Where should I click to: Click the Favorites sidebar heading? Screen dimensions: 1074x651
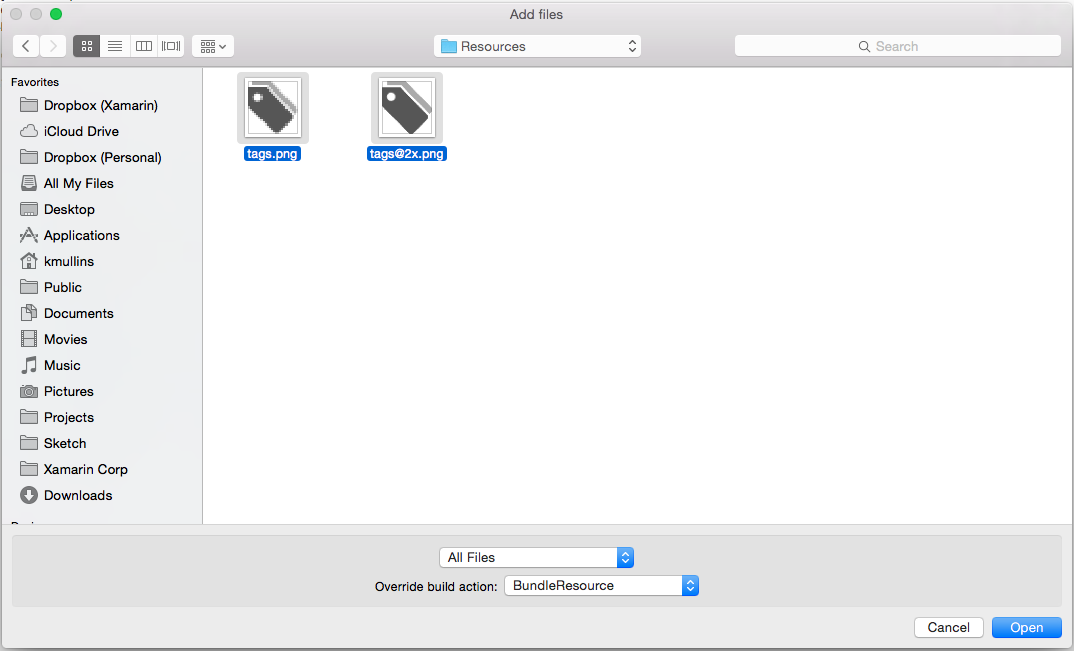click(35, 82)
